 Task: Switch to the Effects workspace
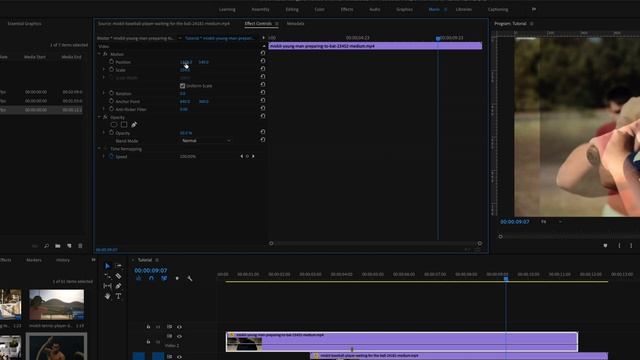pyautogui.click(x=347, y=9)
